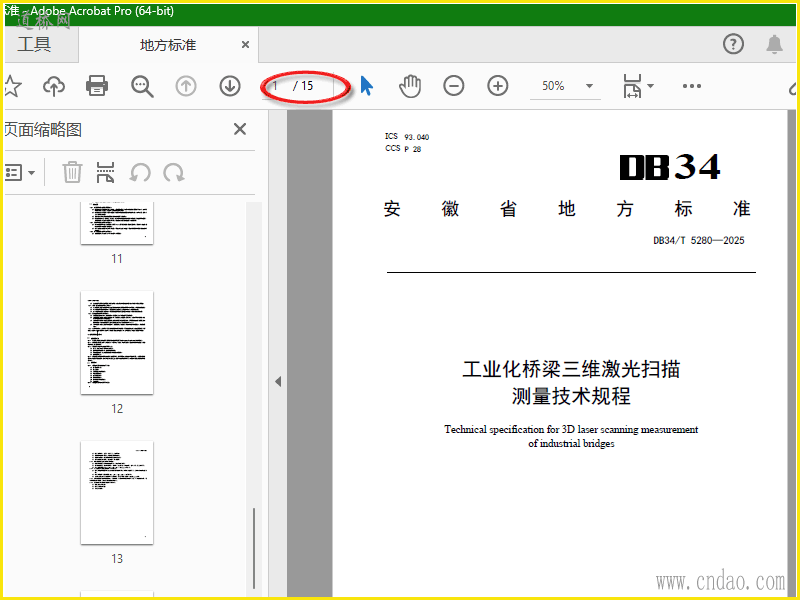Click the 测量技术规程 title line

(x=571, y=396)
